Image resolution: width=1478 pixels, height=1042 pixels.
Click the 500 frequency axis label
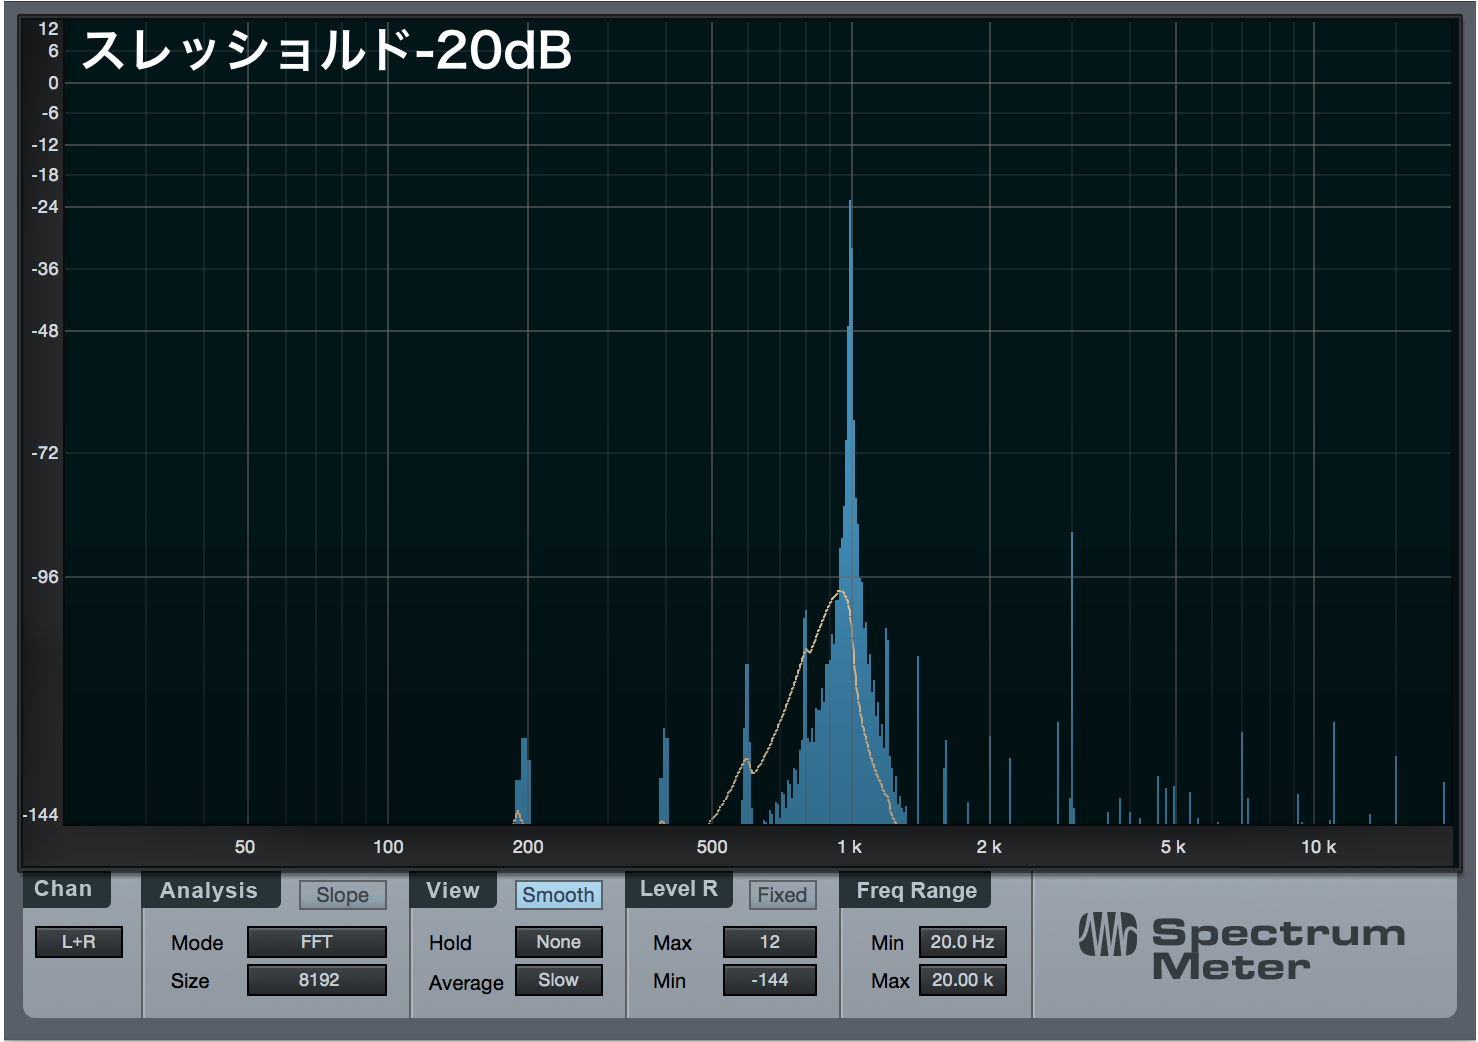(x=712, y=847)
